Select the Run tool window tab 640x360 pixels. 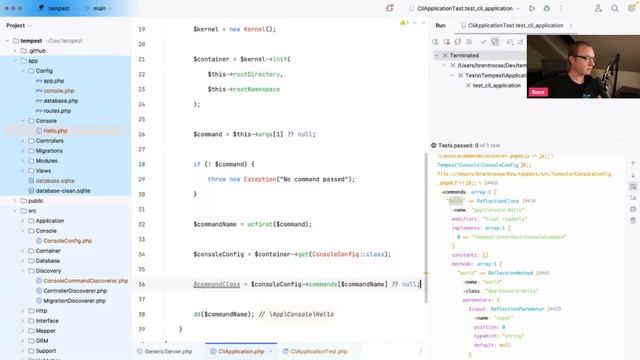pyautogui.click(x=440, y=25)
